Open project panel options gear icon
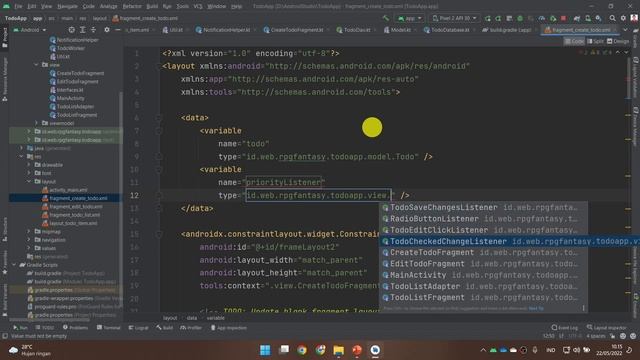This screenshot has width=640, height=360. click(107, 30)
